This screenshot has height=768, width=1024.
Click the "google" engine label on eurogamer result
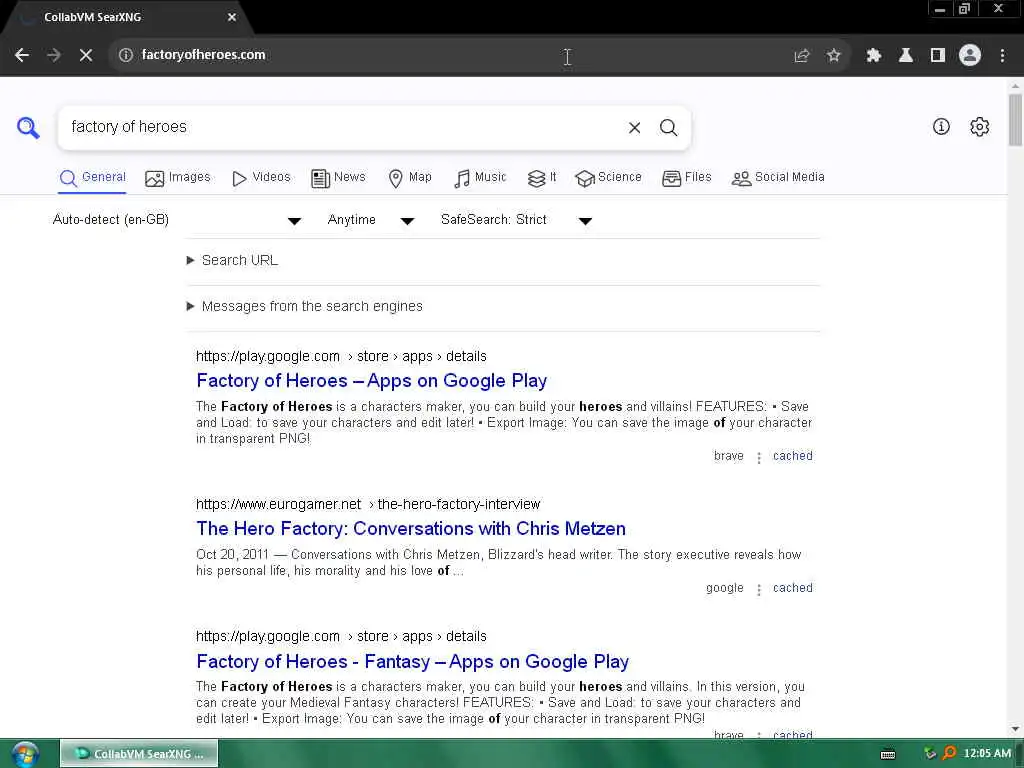(x=724, y=588)
